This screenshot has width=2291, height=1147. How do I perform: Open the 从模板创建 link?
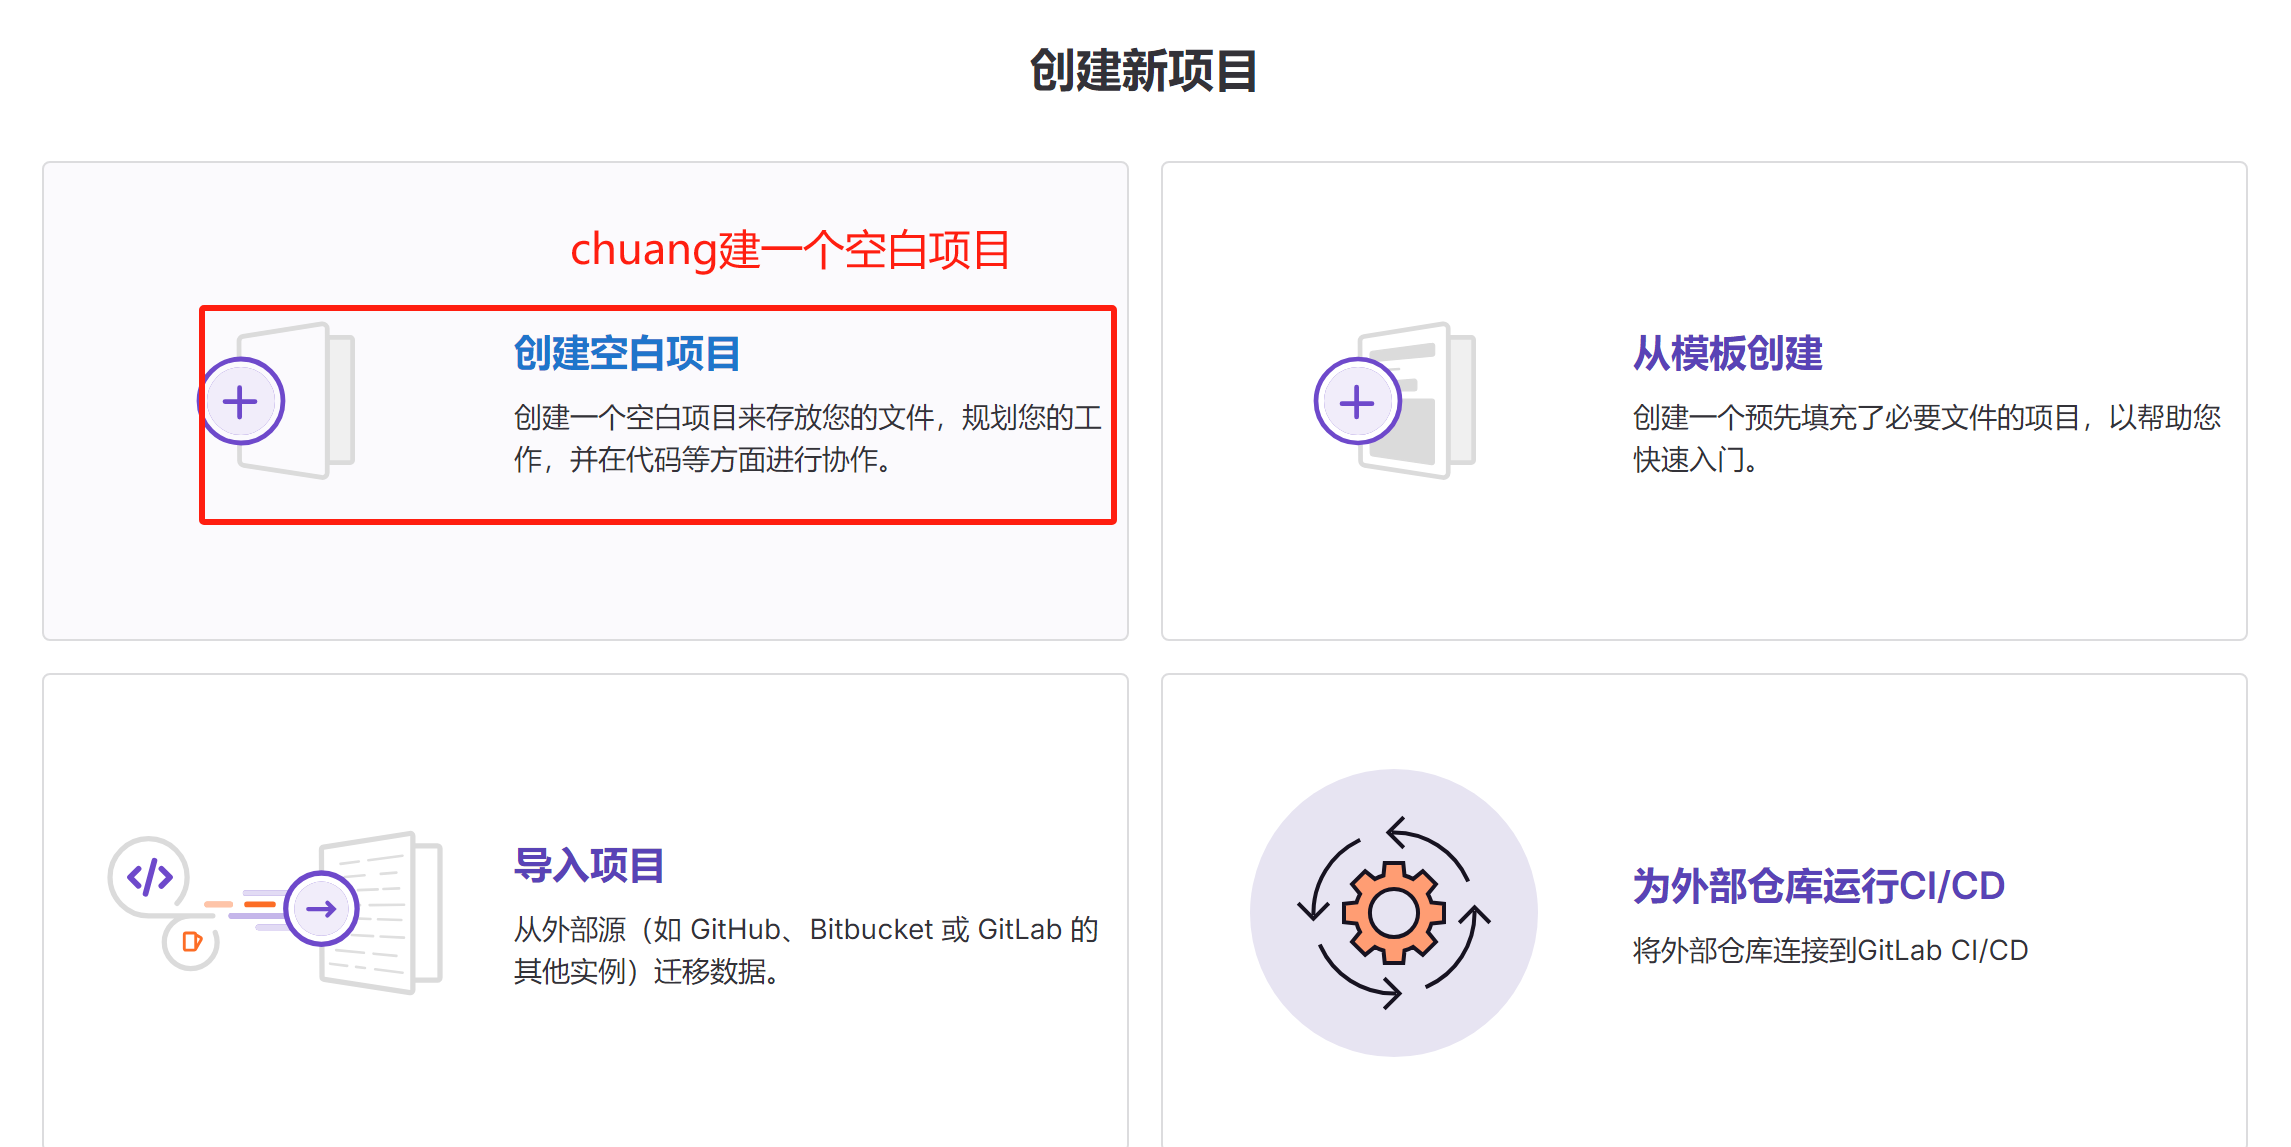coord(1727,354)
